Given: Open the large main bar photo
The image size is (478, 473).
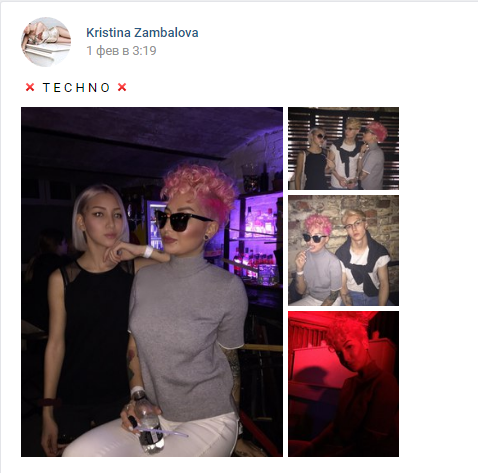Looking at the screenshot, I should pyautogui.click(x=152, y=282).
